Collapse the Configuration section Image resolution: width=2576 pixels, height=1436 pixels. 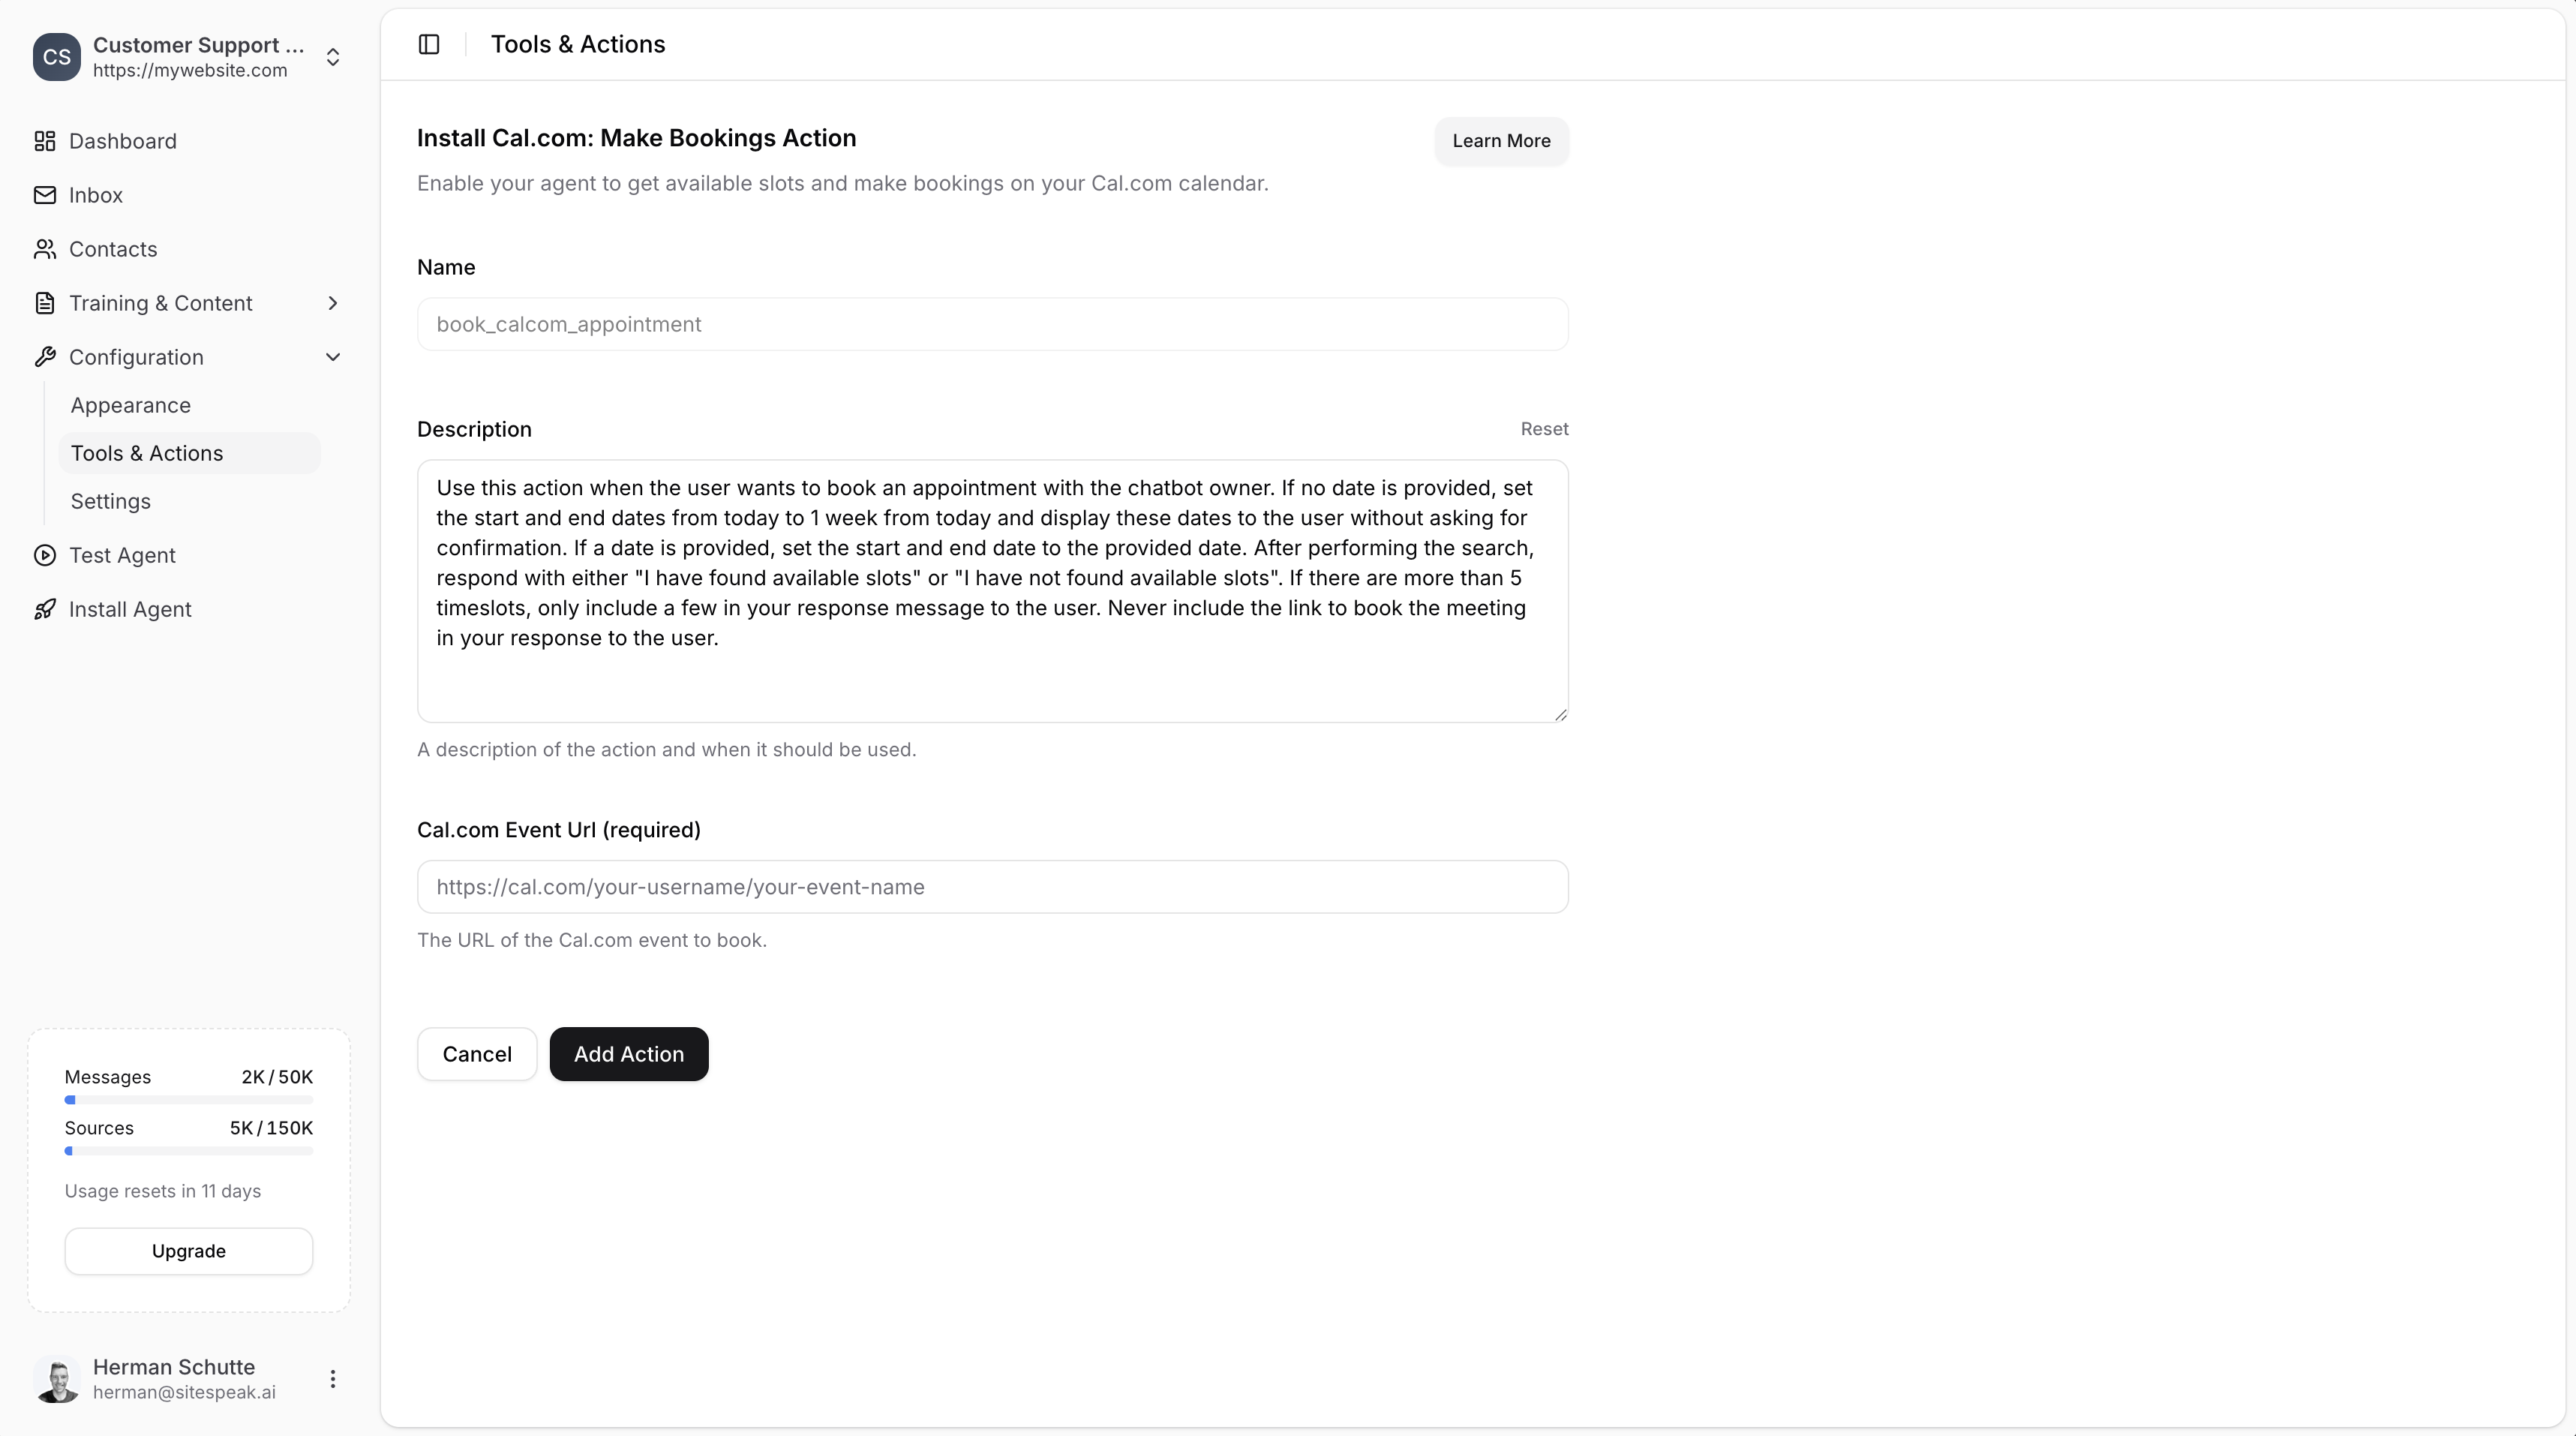tap(333, 357)
